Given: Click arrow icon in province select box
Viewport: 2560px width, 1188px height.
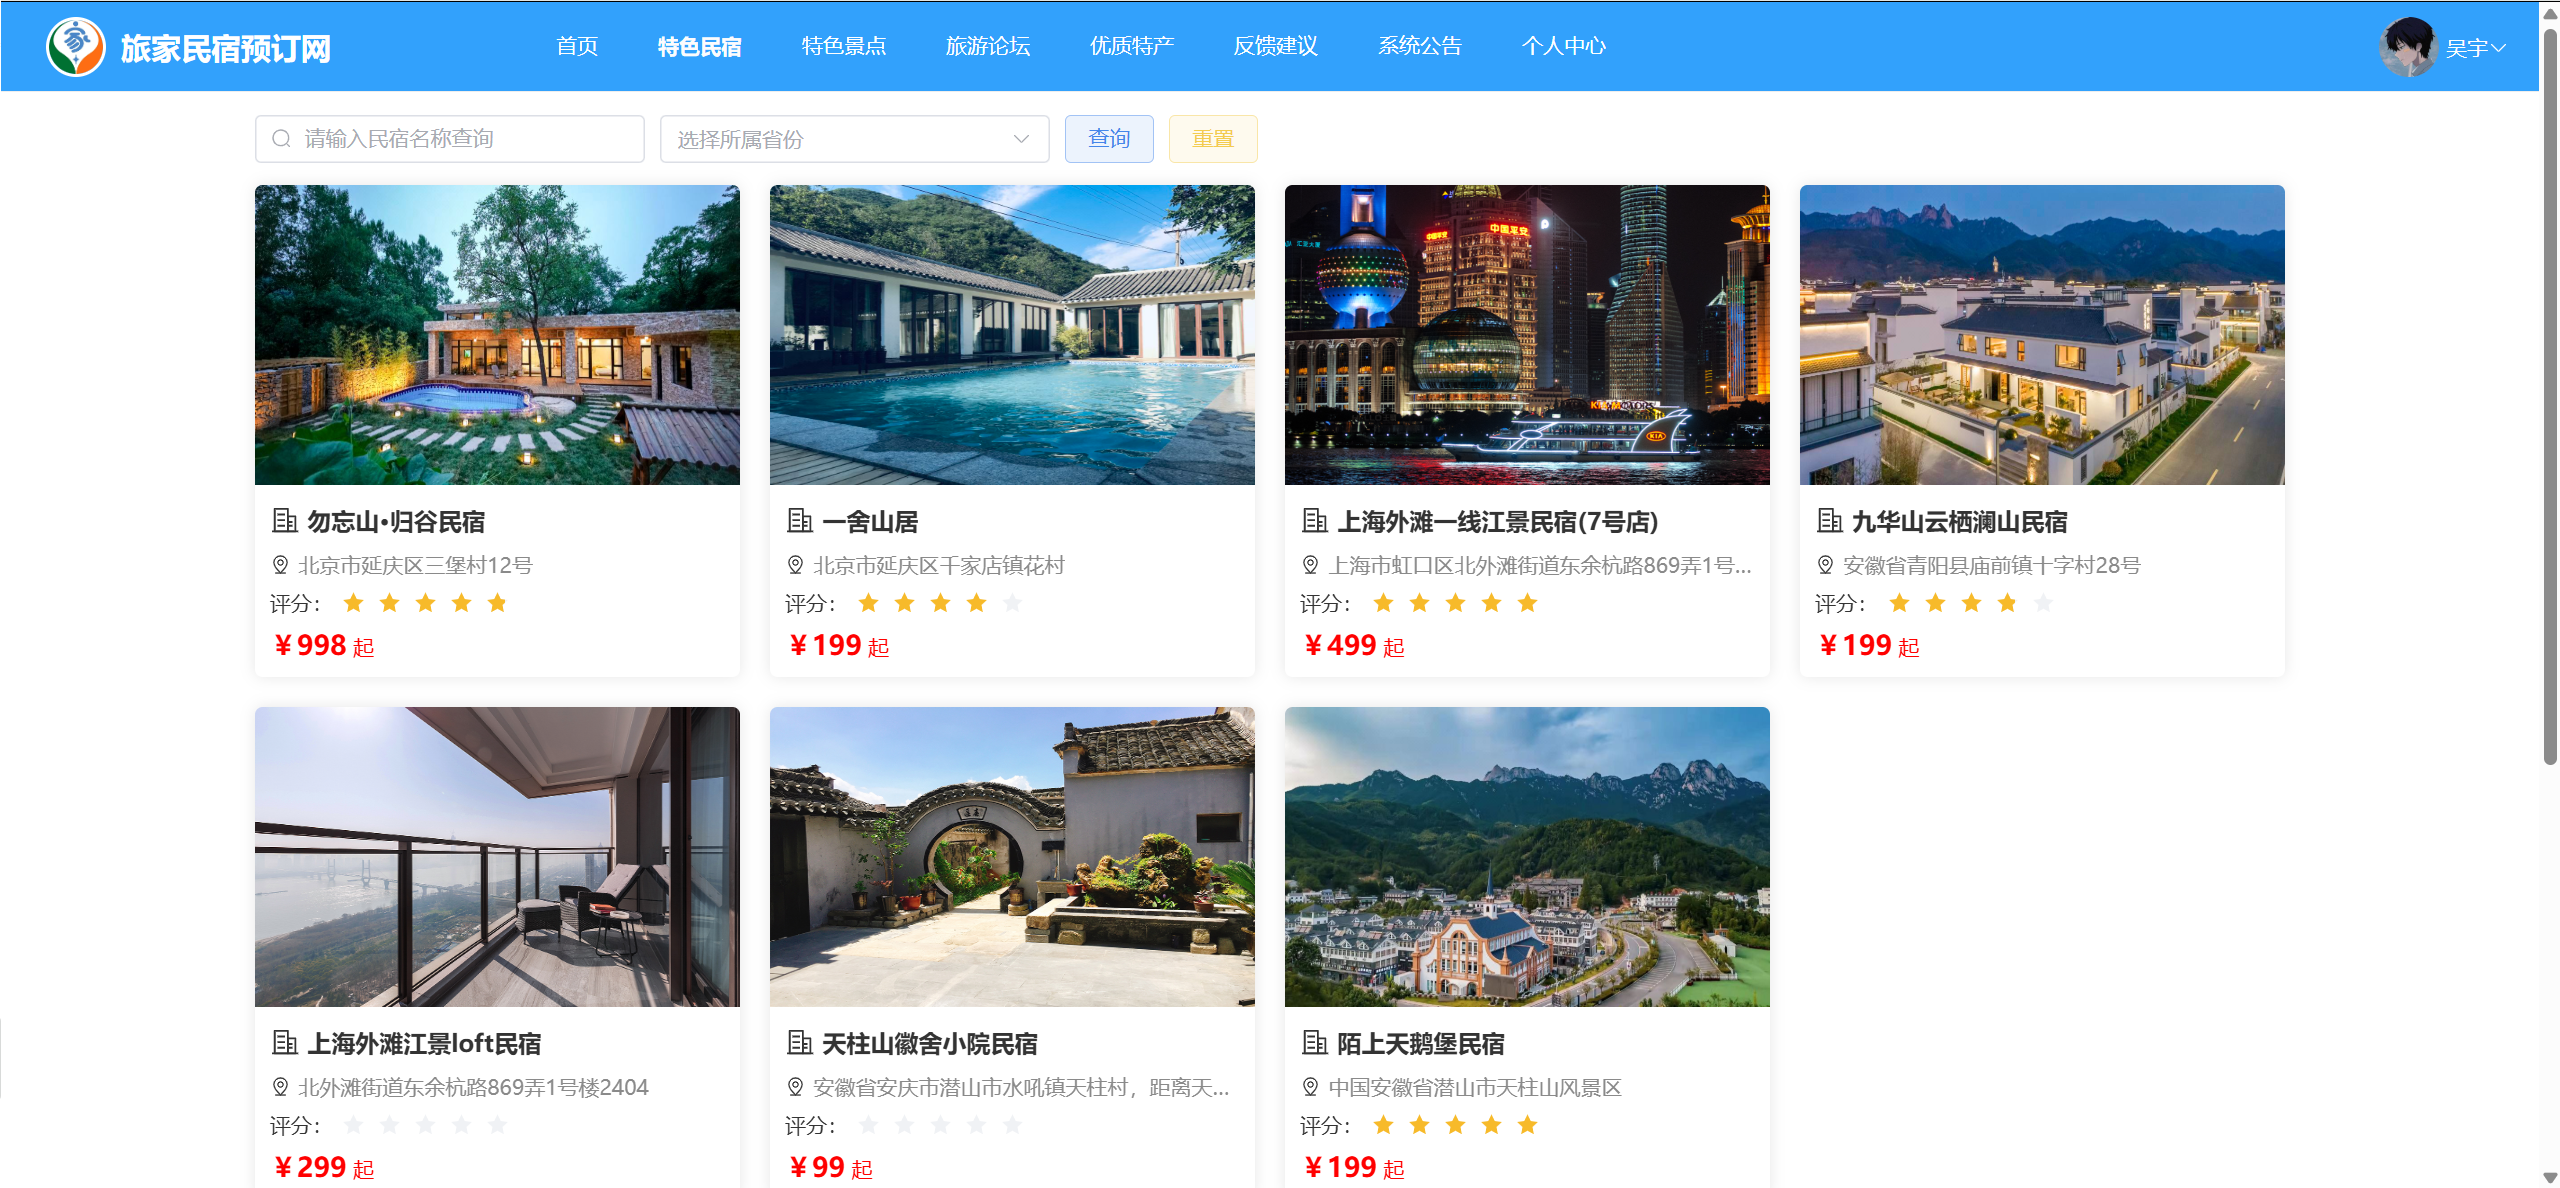Looking at the screenshot, I should (1021, 139).
